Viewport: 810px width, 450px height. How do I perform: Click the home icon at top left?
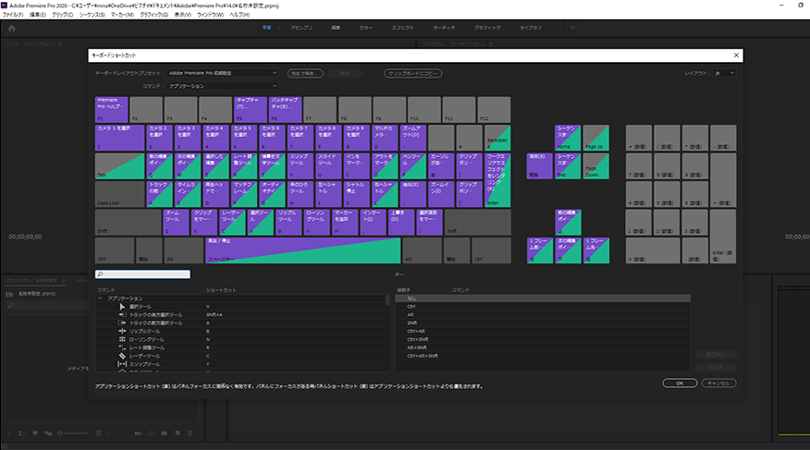point(12,29)
